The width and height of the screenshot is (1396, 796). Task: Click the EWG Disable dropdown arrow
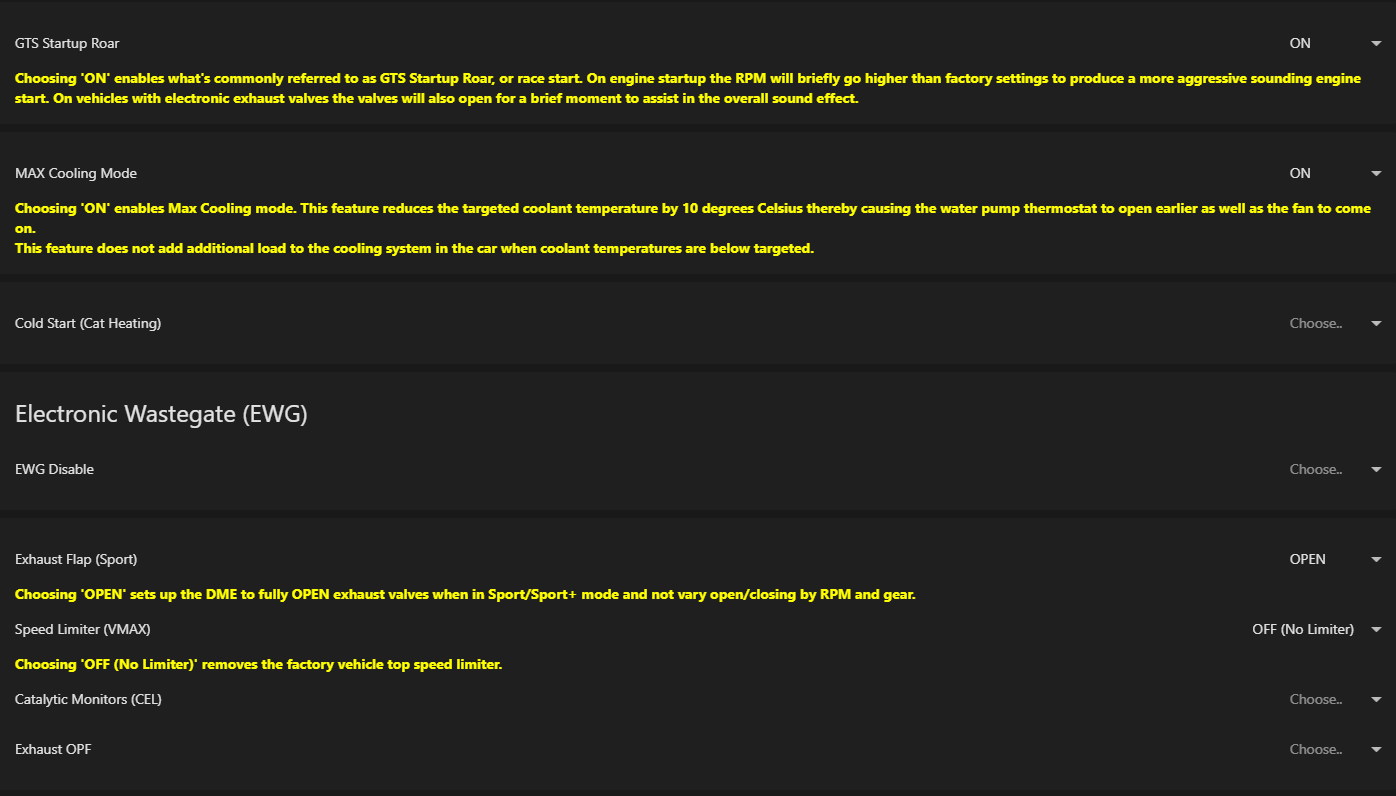pos(1376,470)
